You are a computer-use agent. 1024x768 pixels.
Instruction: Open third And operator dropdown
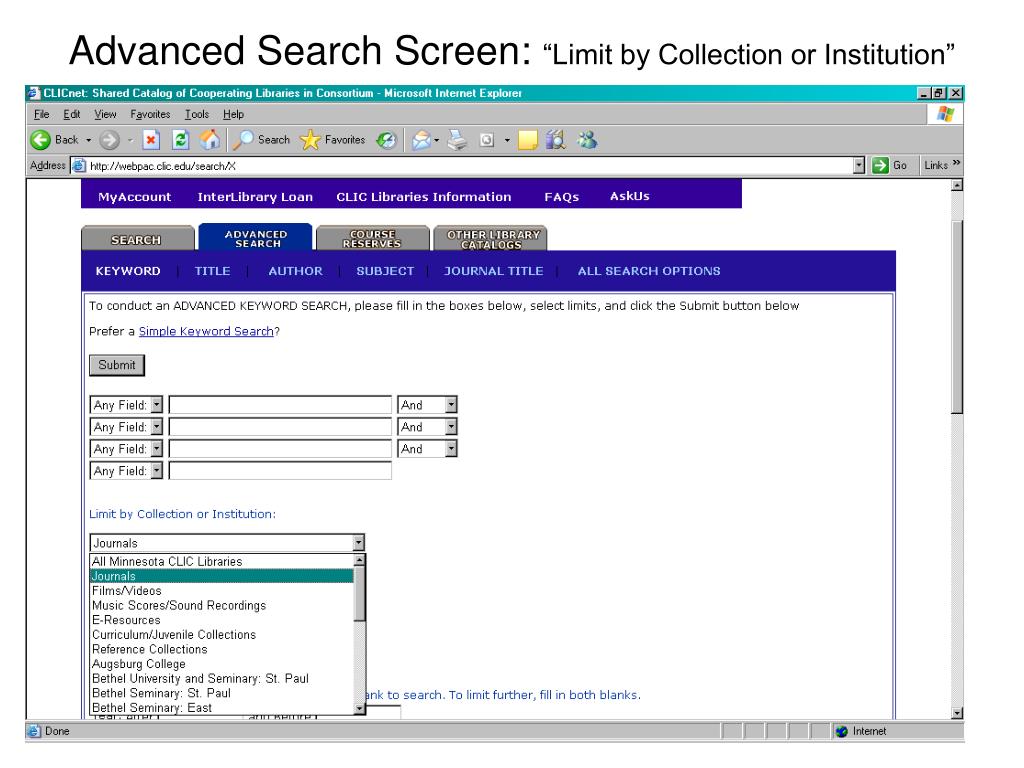point(451,449)
